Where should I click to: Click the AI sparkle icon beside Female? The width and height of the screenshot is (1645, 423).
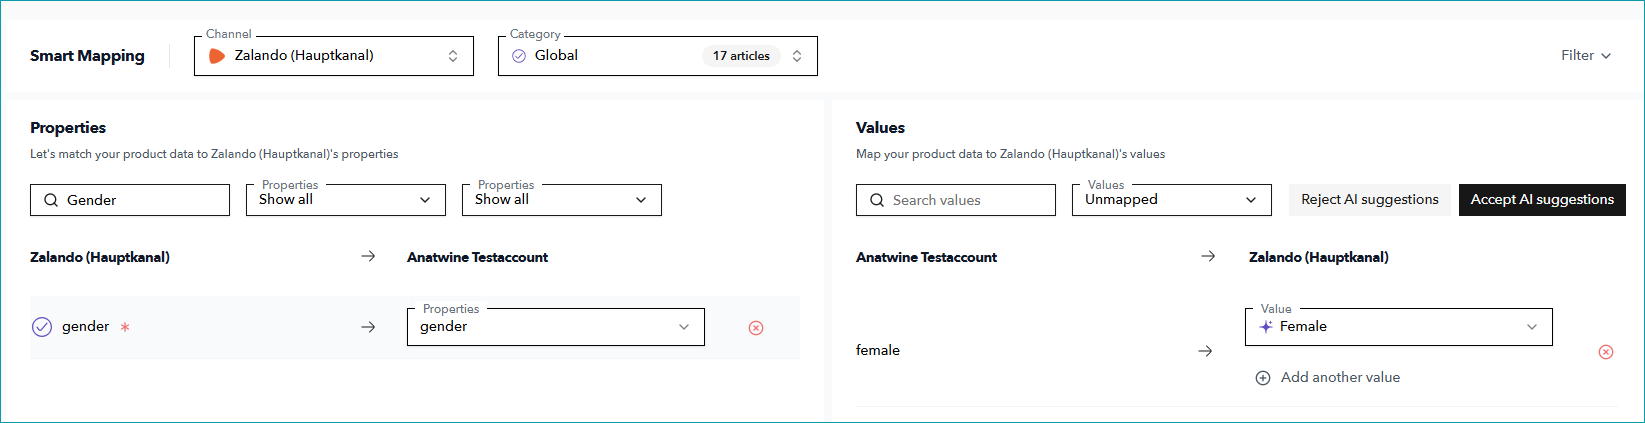[1266, 327]
